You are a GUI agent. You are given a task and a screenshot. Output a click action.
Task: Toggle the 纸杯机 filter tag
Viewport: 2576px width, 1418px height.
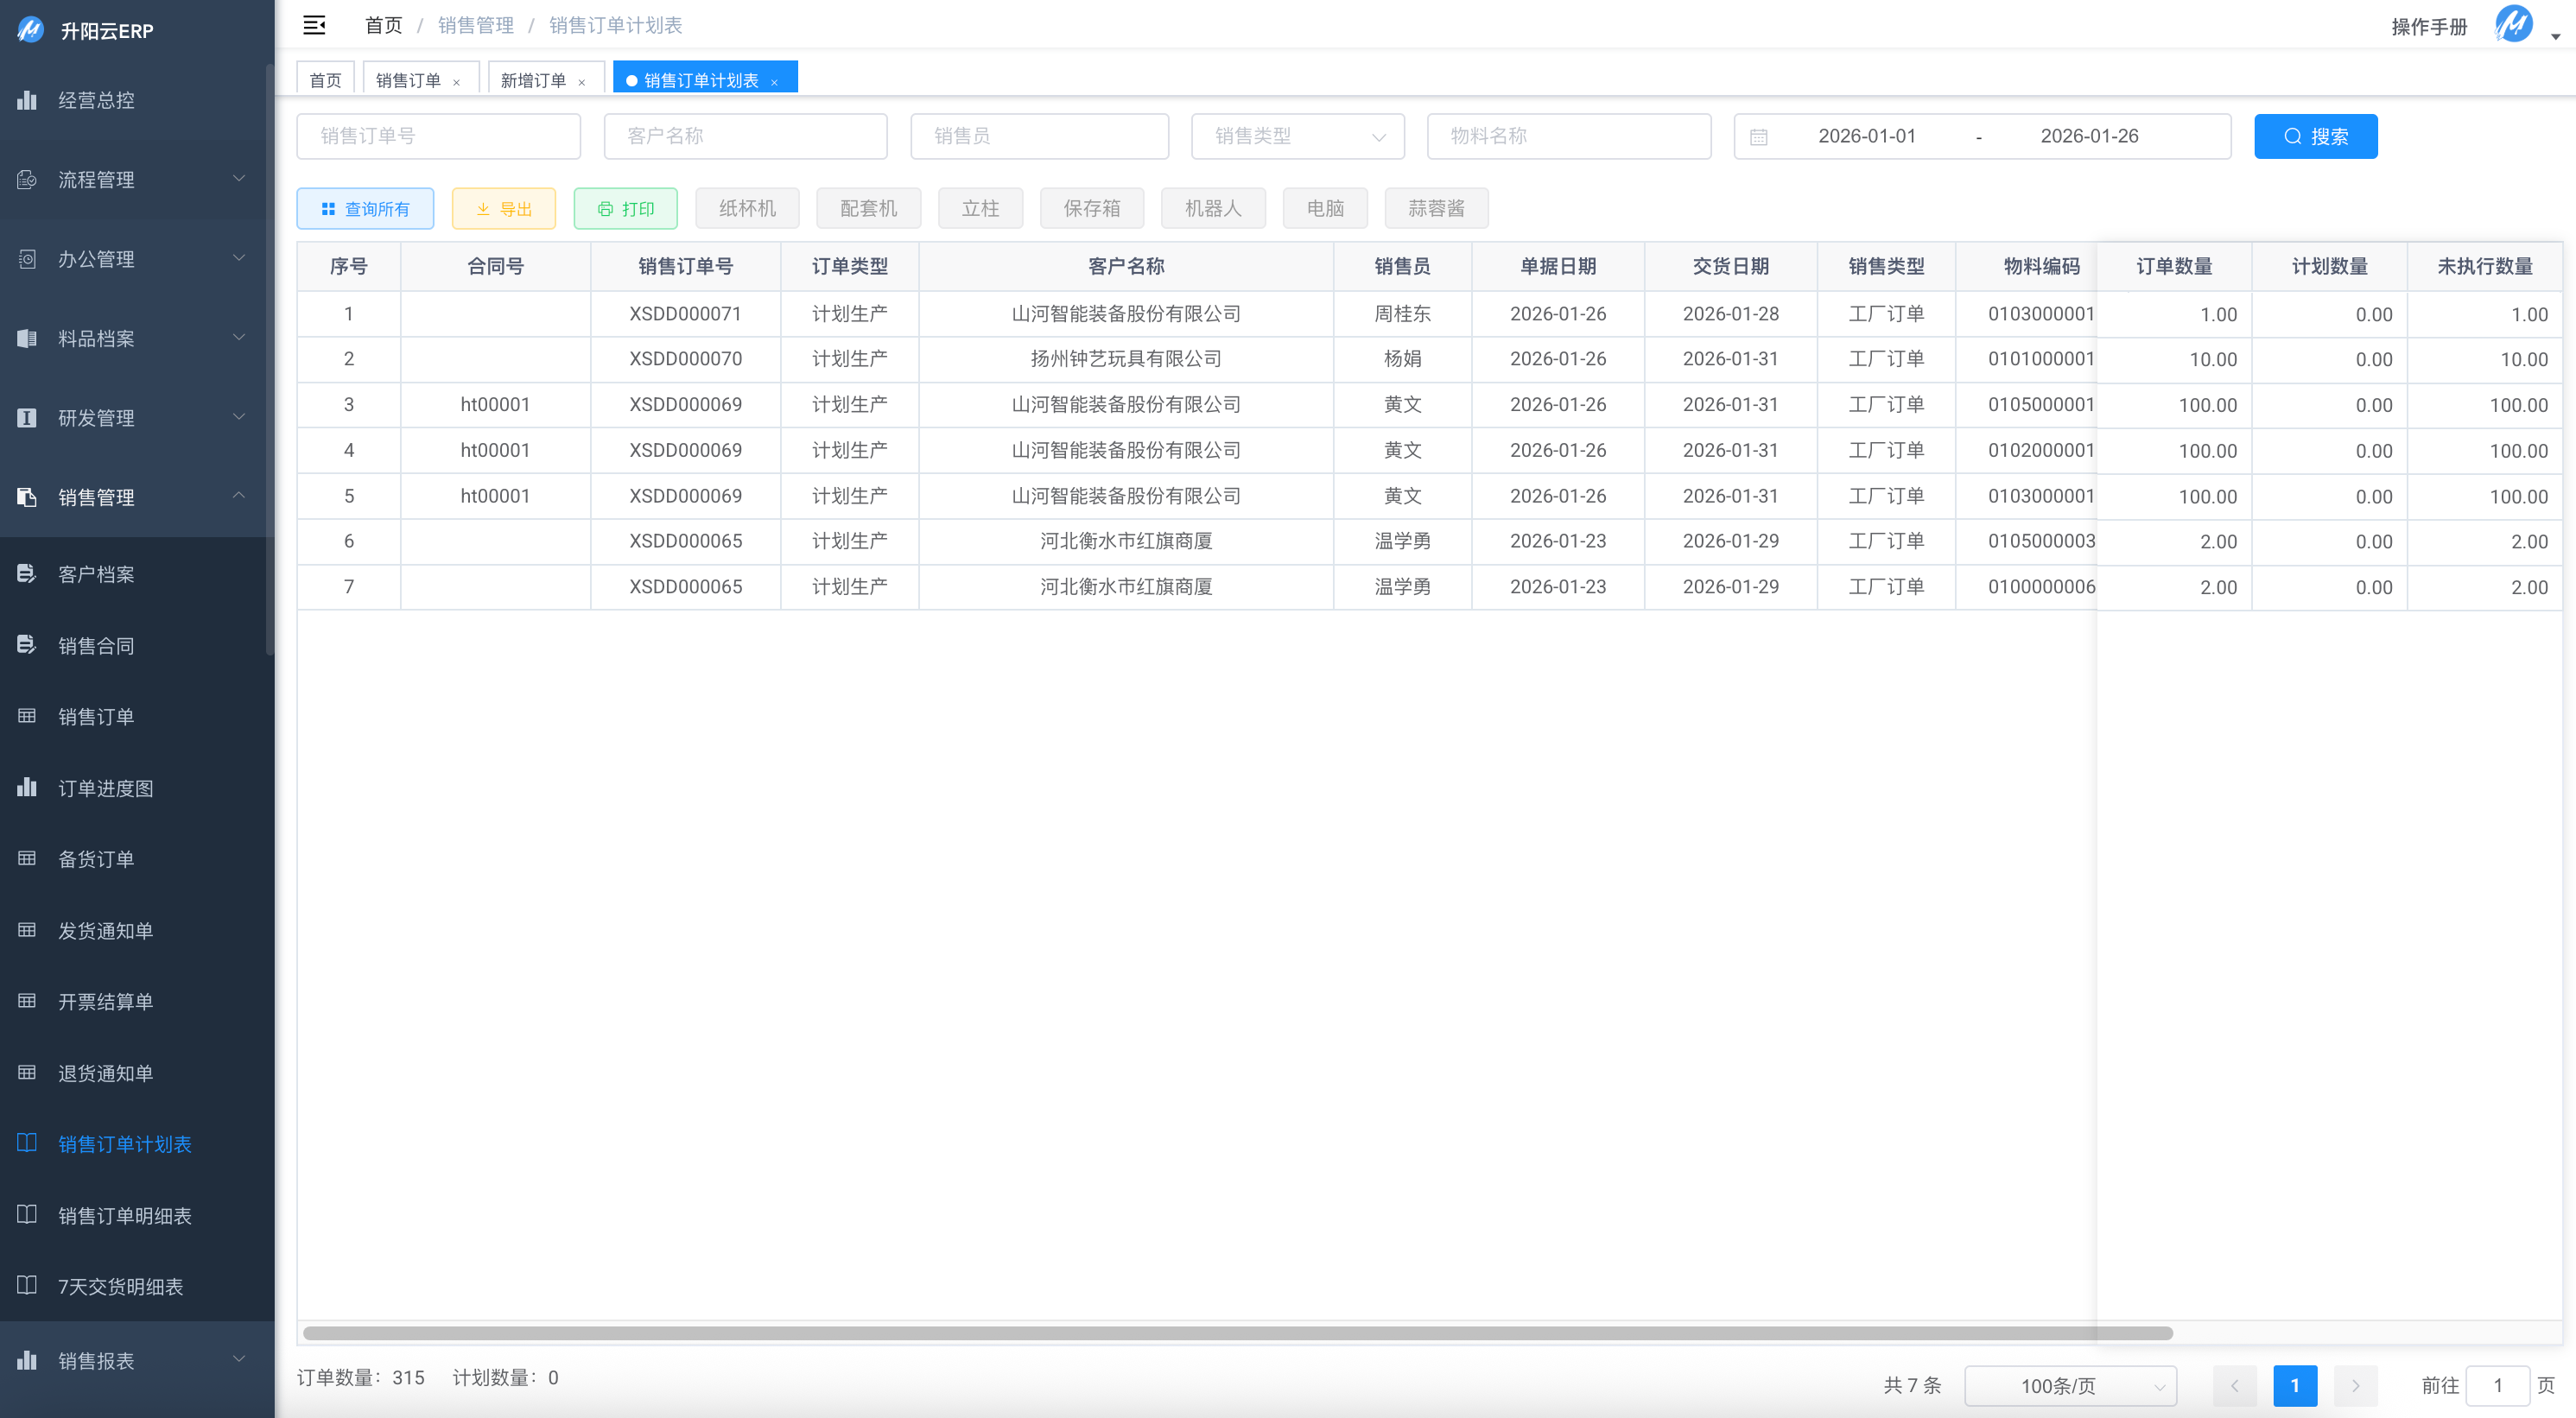click(x=746, y=208)
